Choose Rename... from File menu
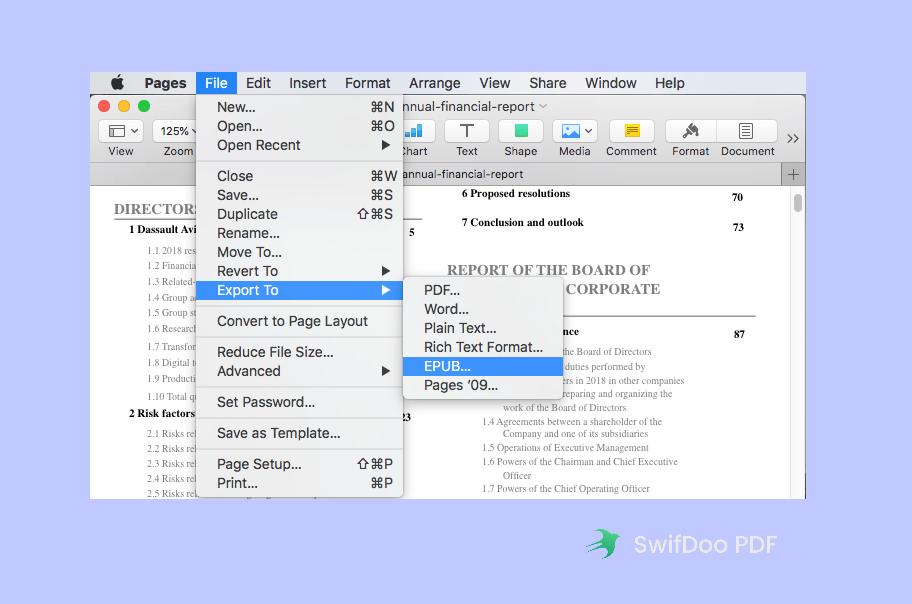 300,233
